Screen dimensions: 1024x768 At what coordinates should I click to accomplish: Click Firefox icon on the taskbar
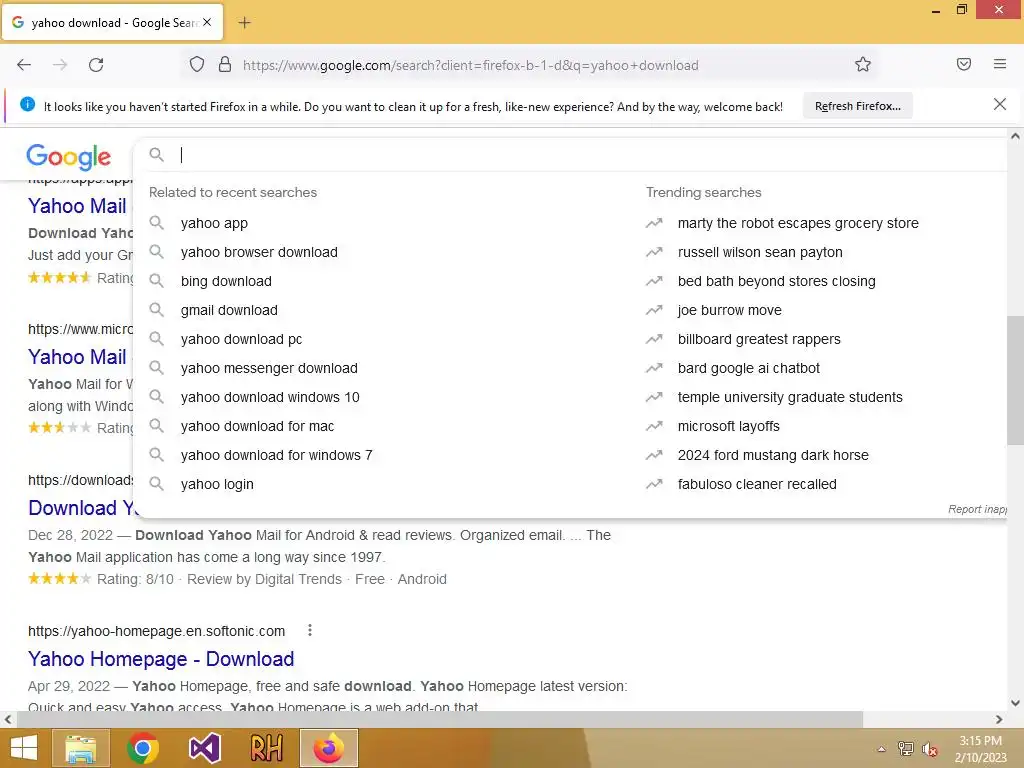pos(328,748)
